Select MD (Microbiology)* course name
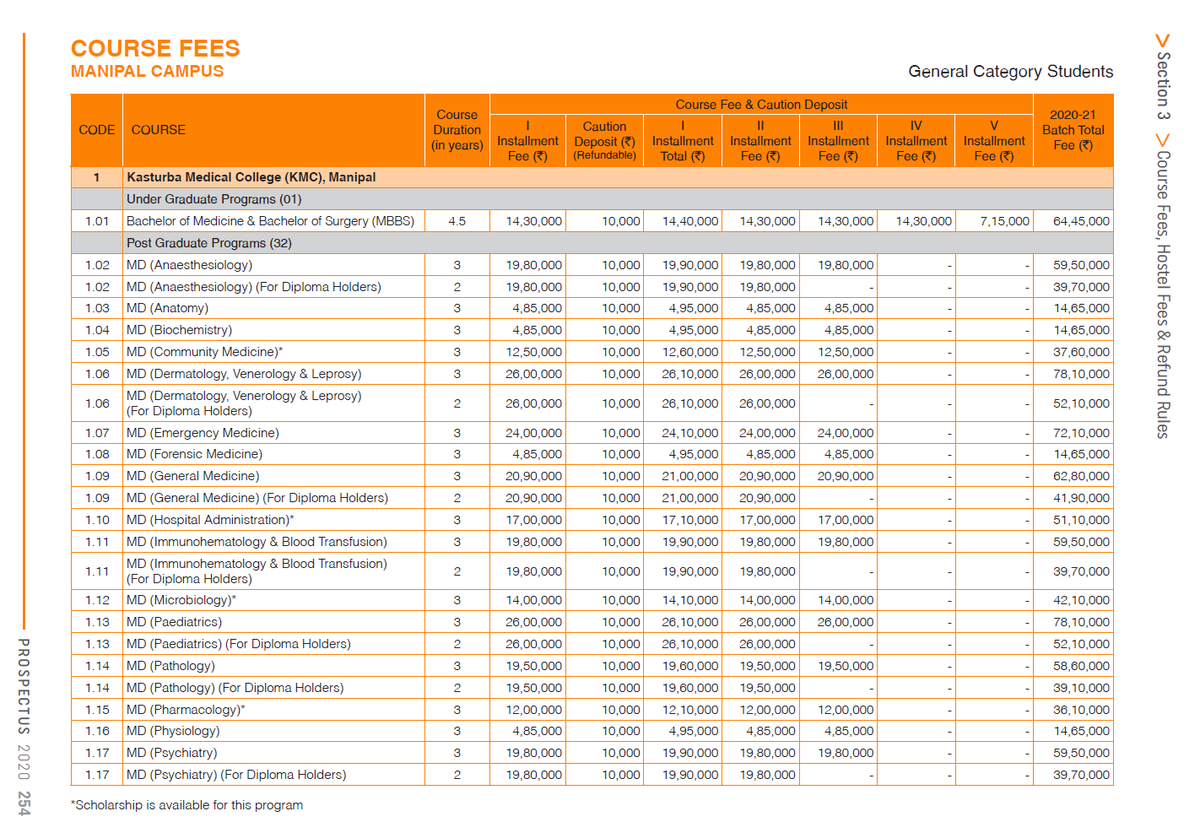The width and height of the screenshot is (1200, 833). click(x=181, y=600)
